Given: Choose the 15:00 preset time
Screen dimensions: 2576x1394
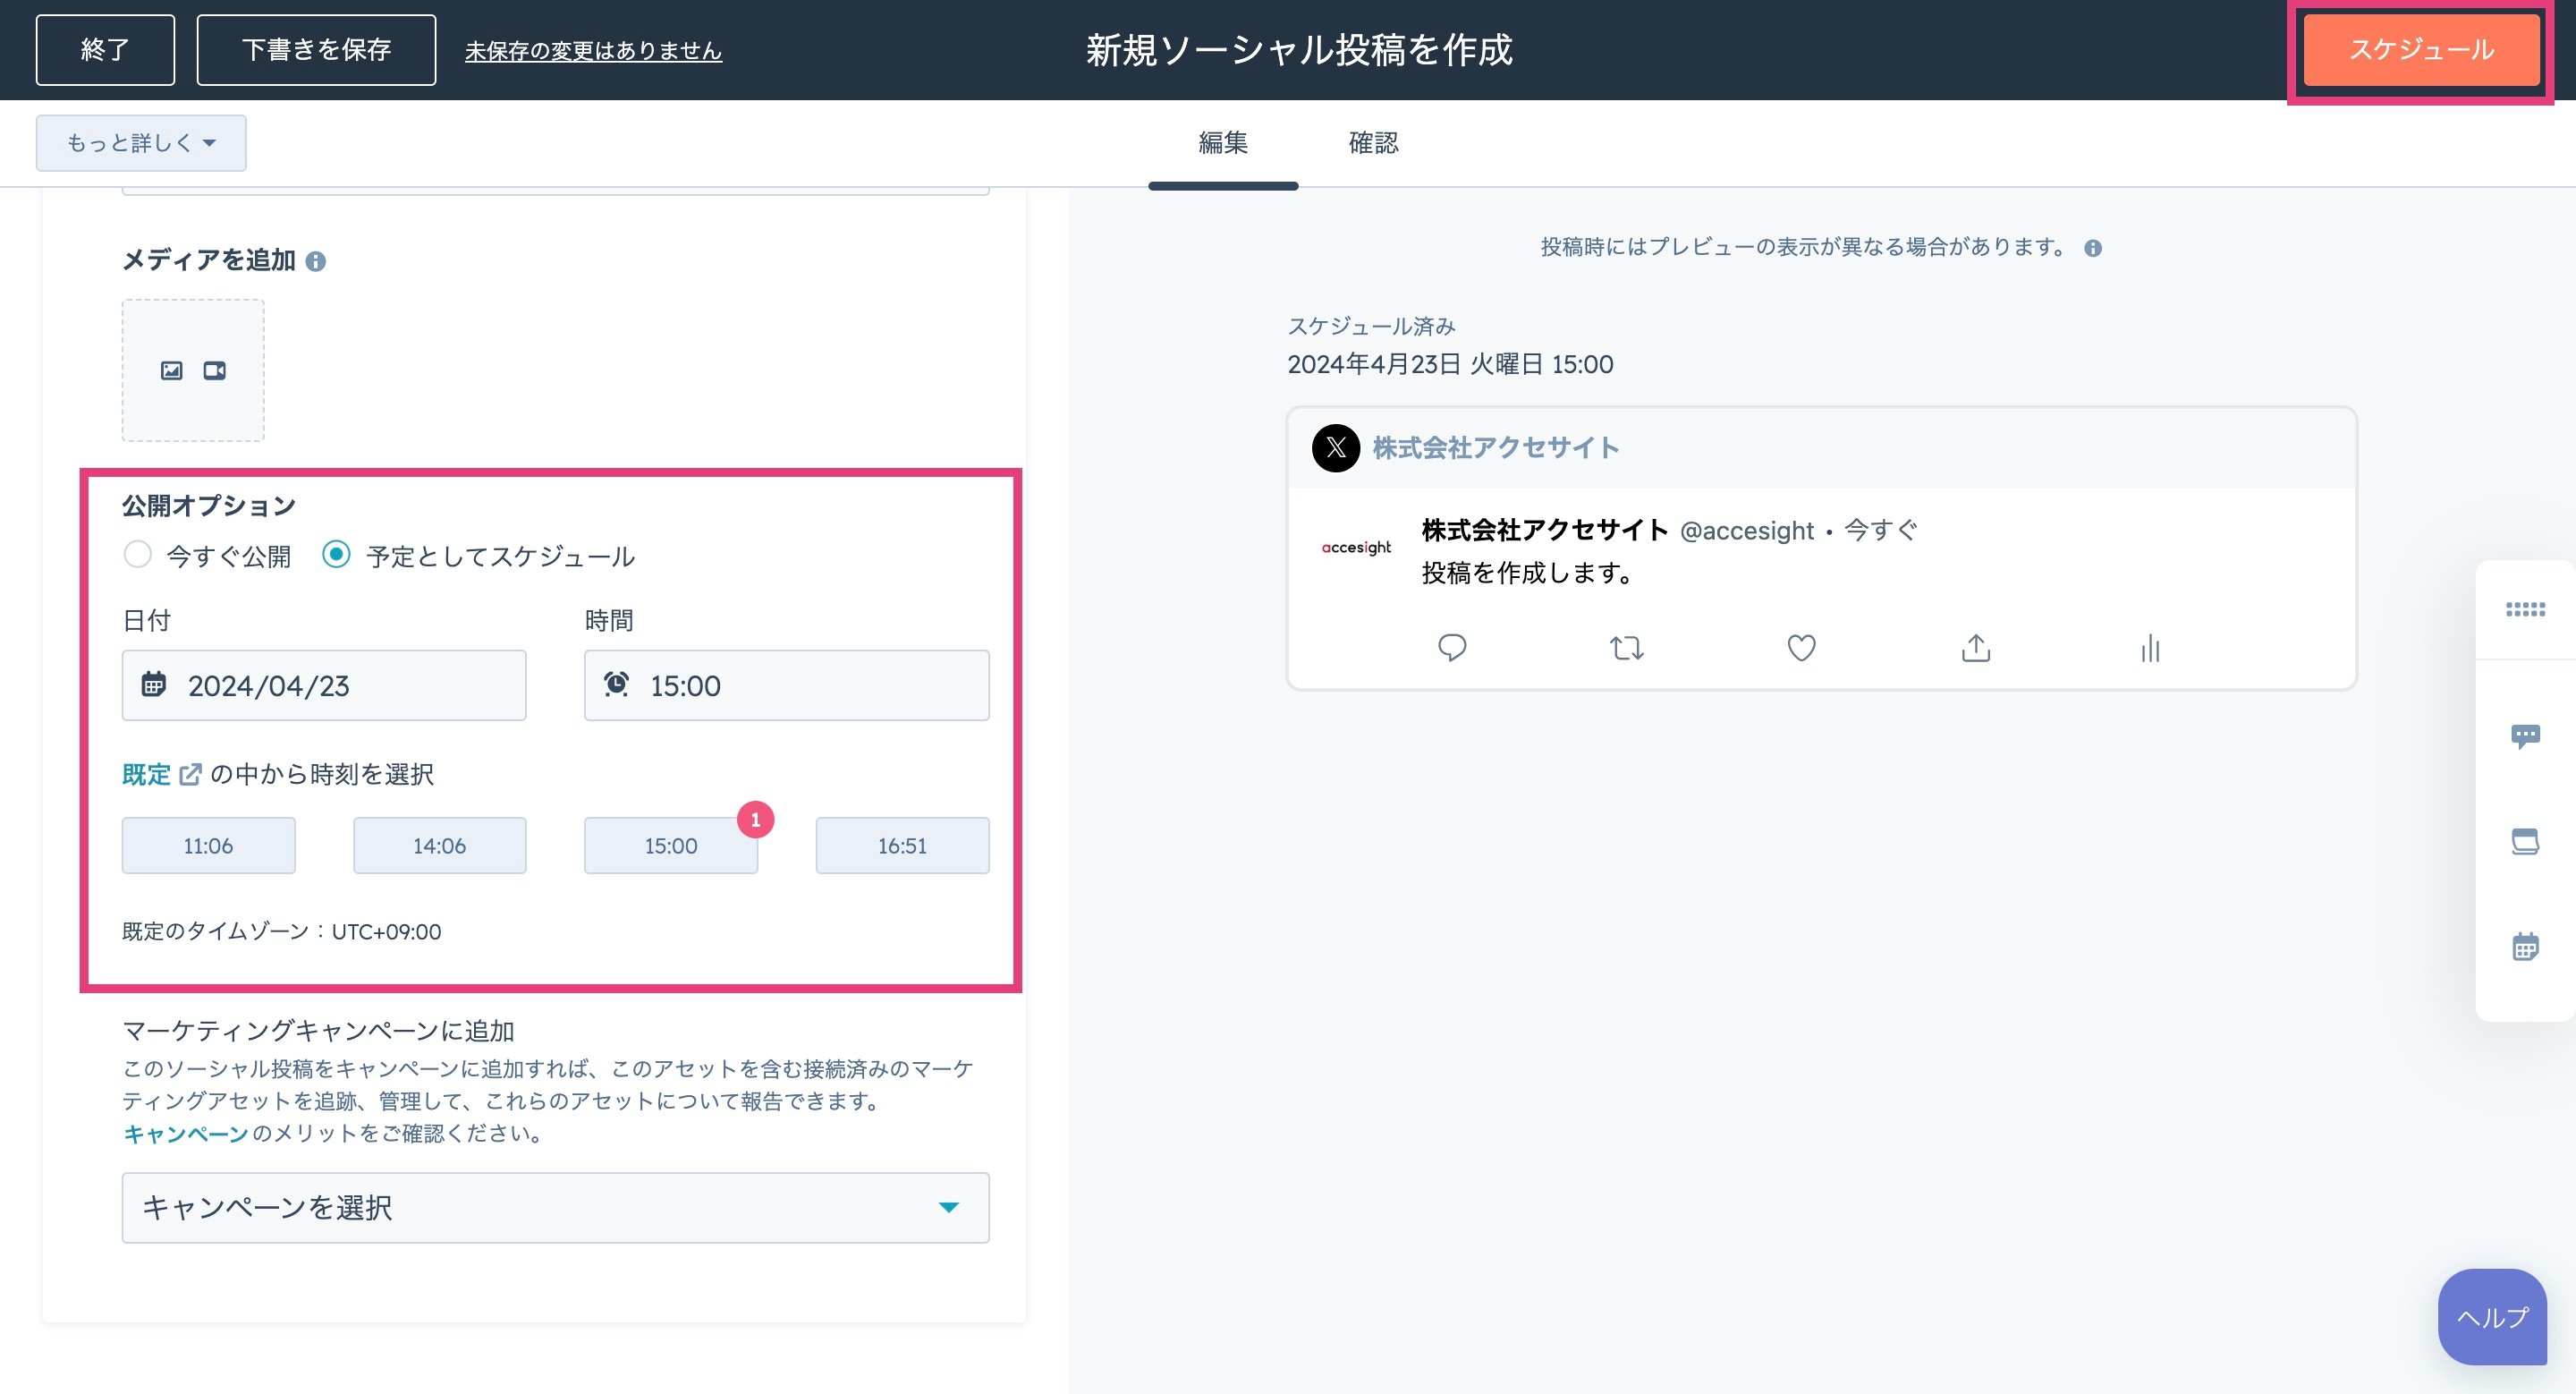Looking at the screenshot, I should point(670,846).
